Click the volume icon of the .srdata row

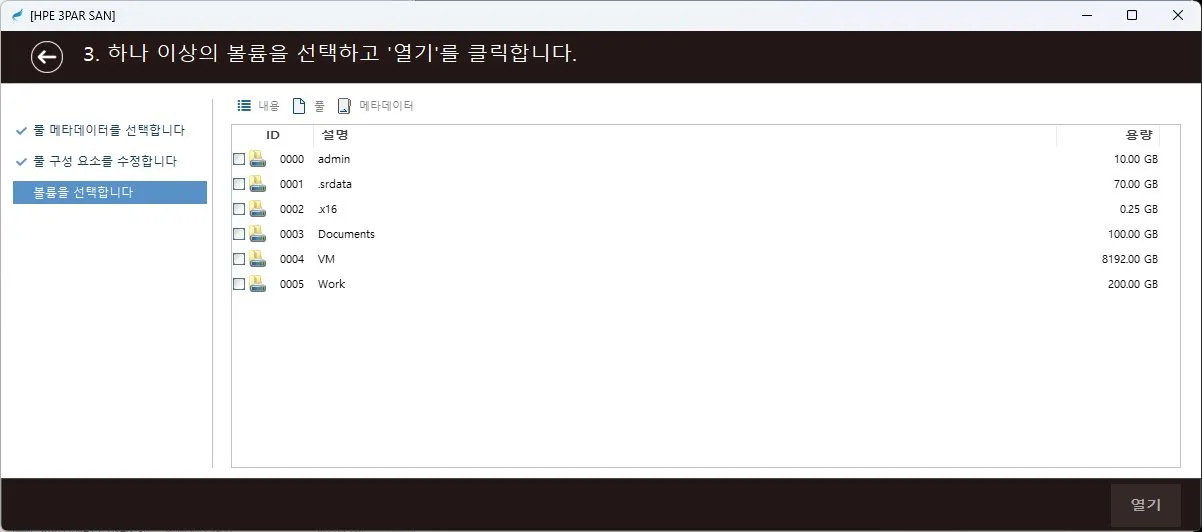point(257,184)
